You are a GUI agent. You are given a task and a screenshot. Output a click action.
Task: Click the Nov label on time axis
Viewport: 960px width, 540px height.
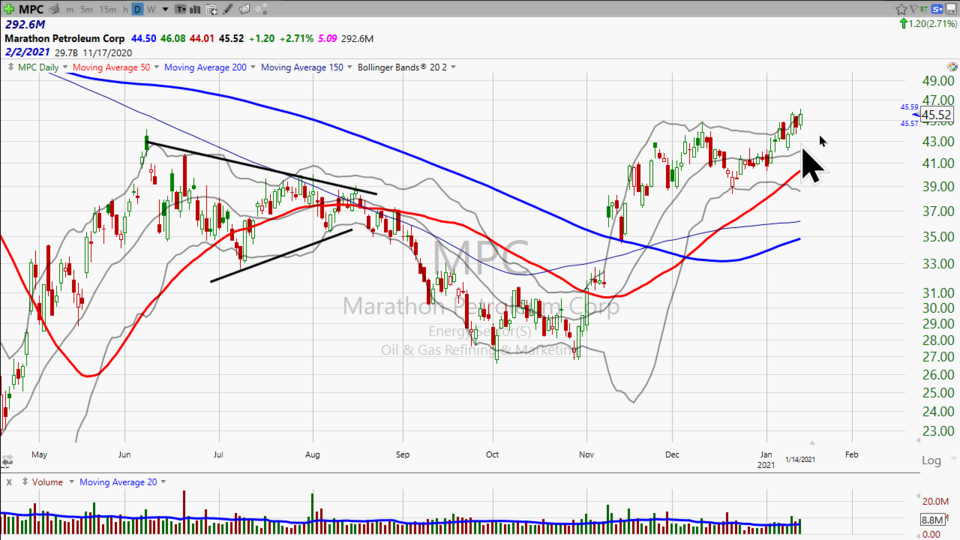pos(587,455)
